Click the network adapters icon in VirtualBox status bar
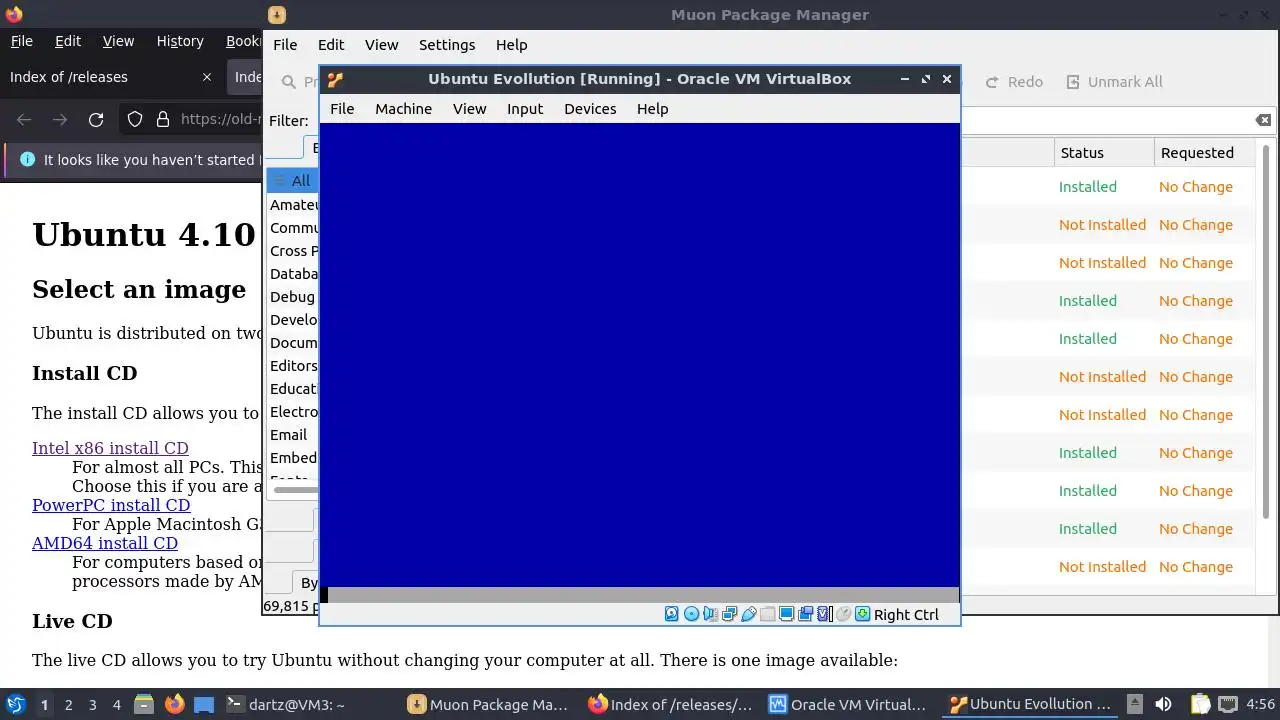This screenshot has width=1280, height=720. click(729, 614)
